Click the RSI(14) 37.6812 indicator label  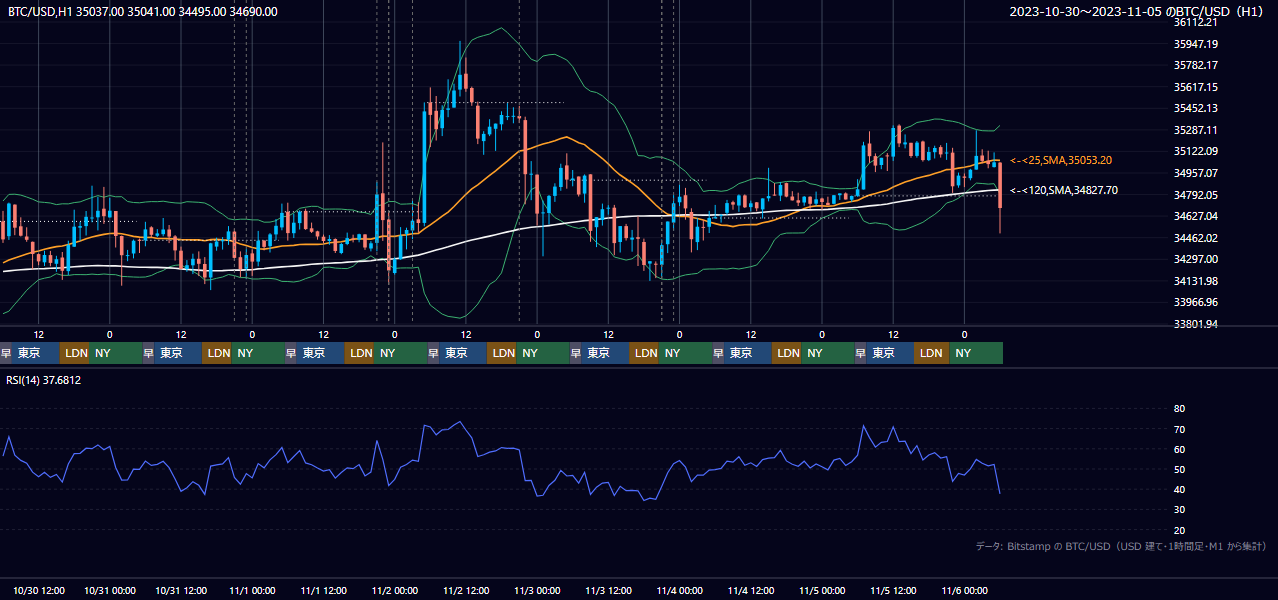click(44, 380)
